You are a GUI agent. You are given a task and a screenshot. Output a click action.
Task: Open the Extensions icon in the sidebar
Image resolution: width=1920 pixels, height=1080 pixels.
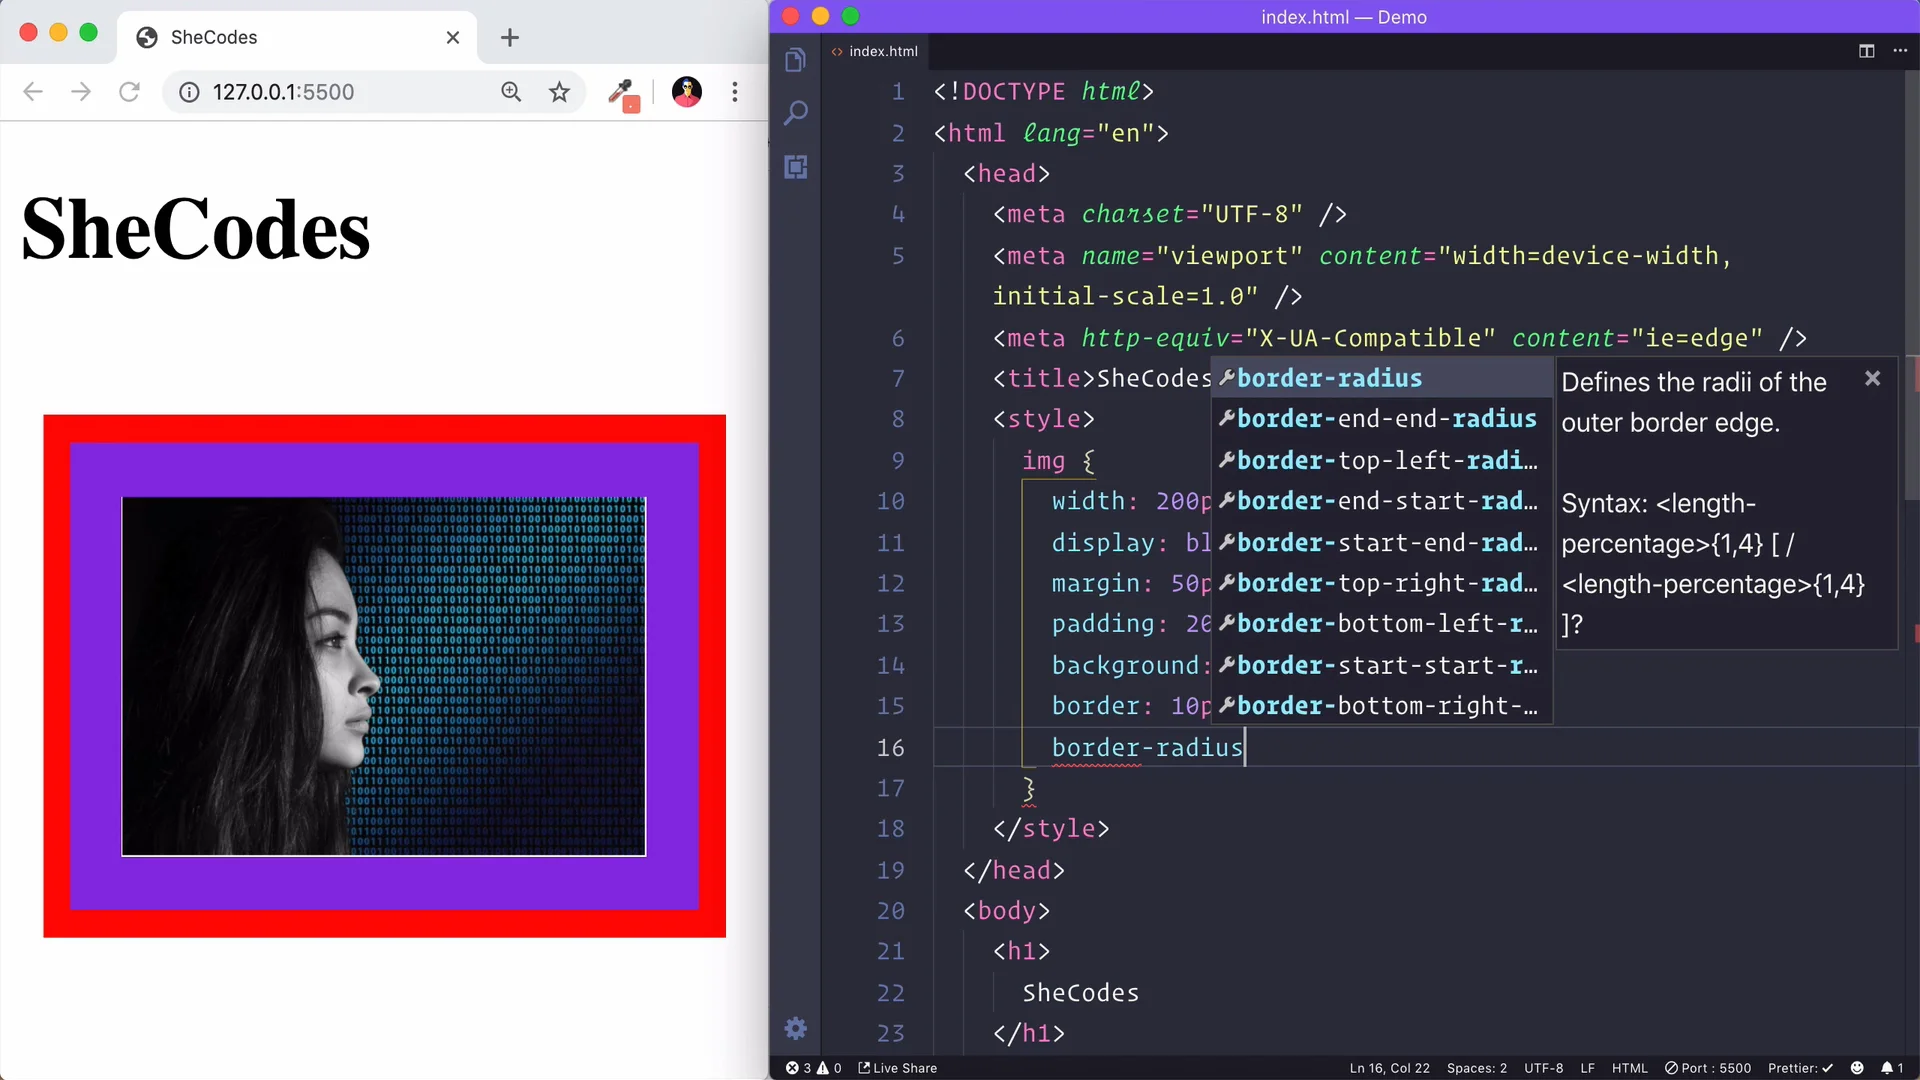tap(795, 166)
